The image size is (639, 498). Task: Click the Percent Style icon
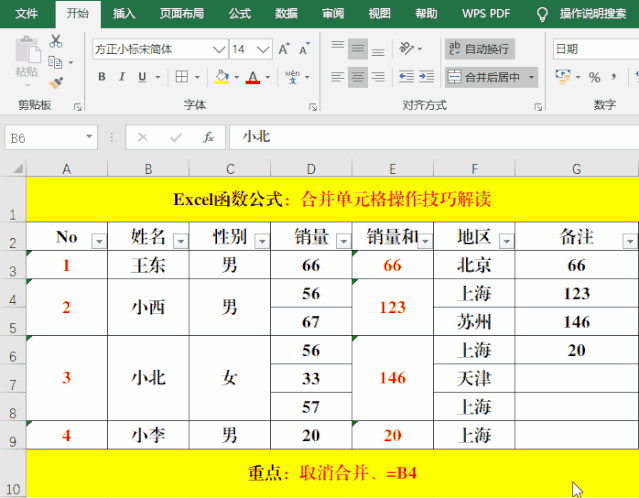coord(595,77)
